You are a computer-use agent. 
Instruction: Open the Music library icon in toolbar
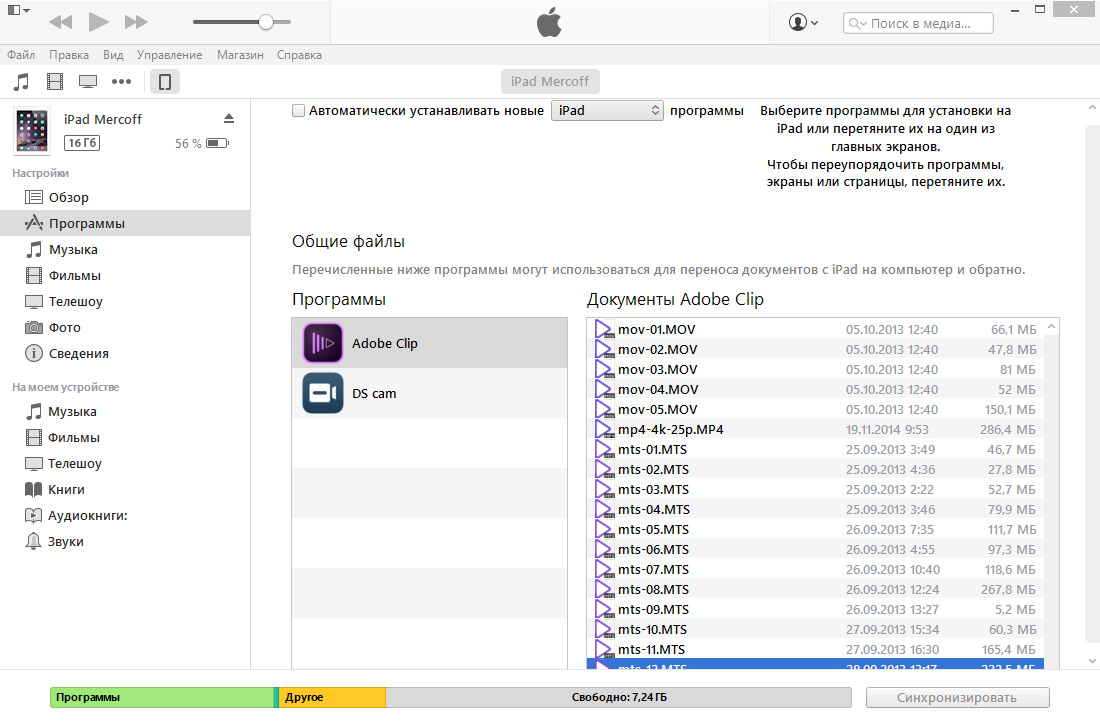[22, 81]
